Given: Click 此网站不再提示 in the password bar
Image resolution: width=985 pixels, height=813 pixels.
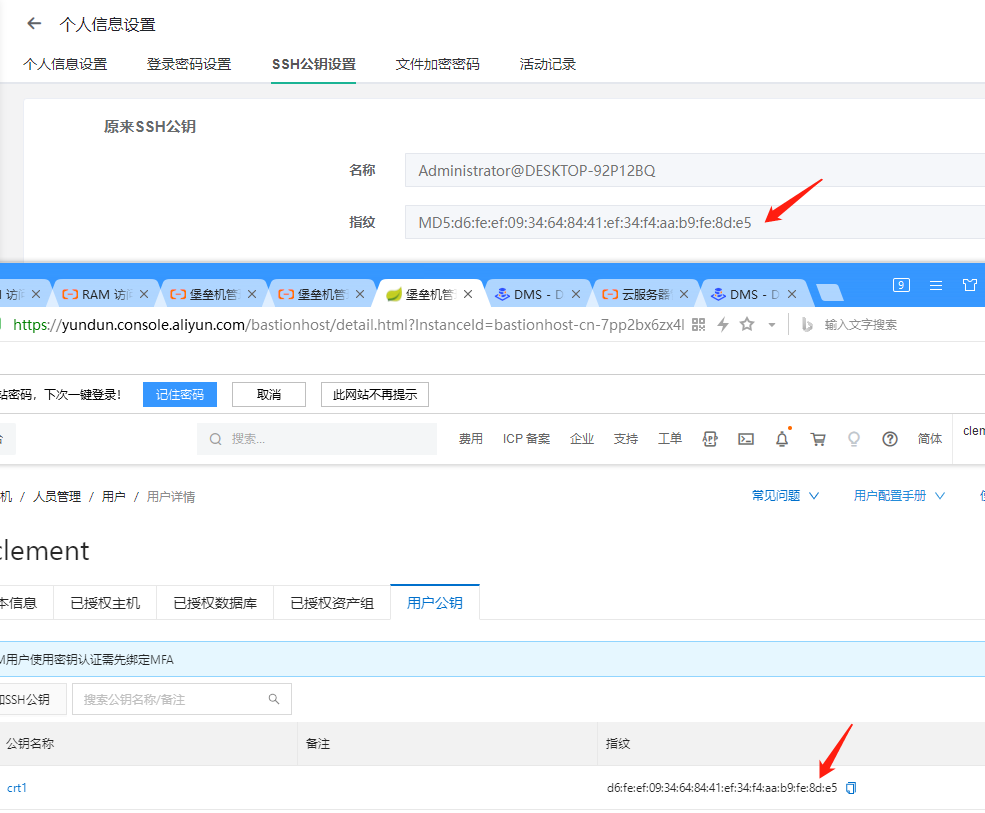Looking at the screenshot, I should tap(373, 394).
